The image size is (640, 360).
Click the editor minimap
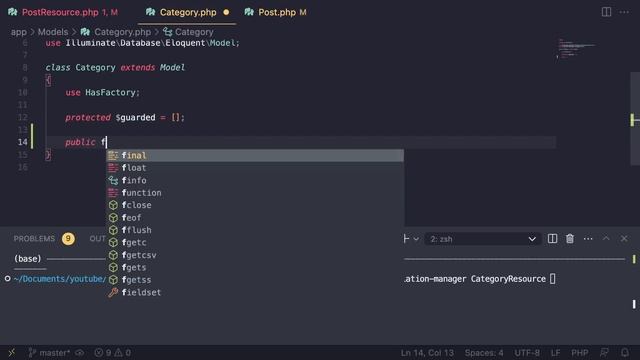pos(576,49)
